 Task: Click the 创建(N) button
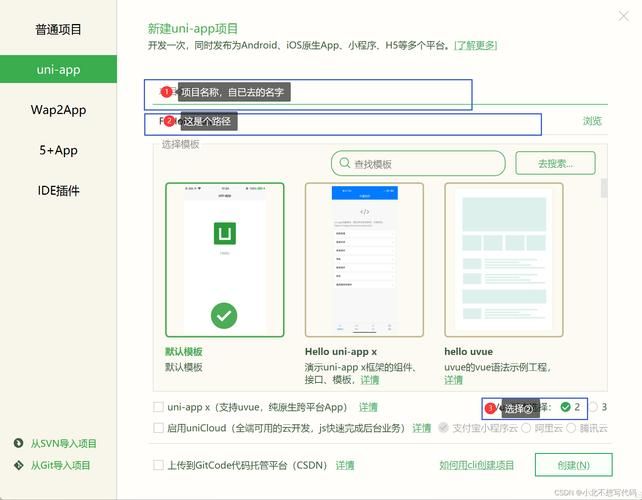(574, 465)
